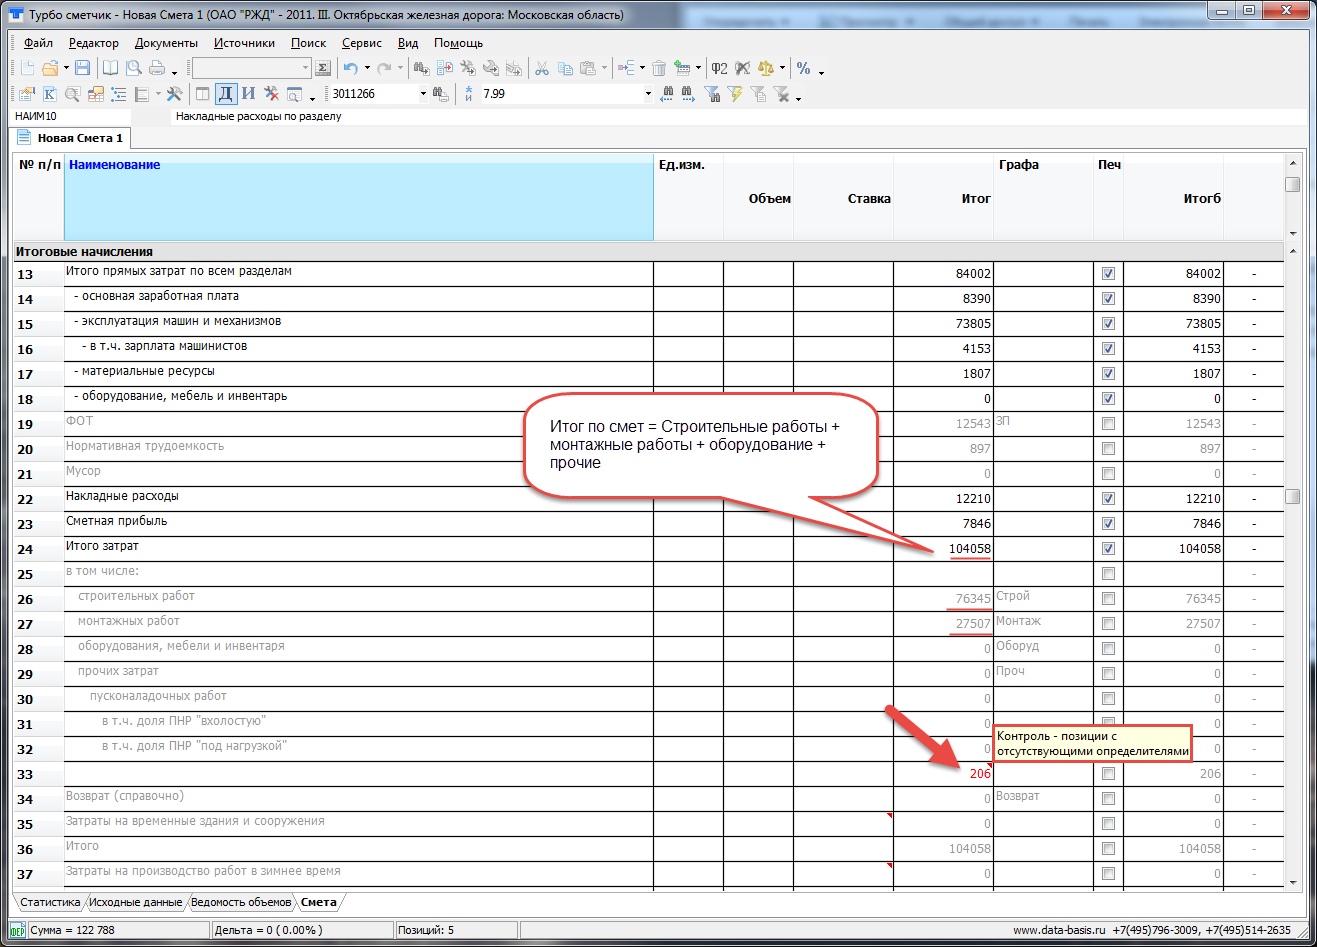Viewport: 1317px width, 947px height.
Task: Uncheck Печ checkbox for основная заработная плата
Action: [1108, 298]
